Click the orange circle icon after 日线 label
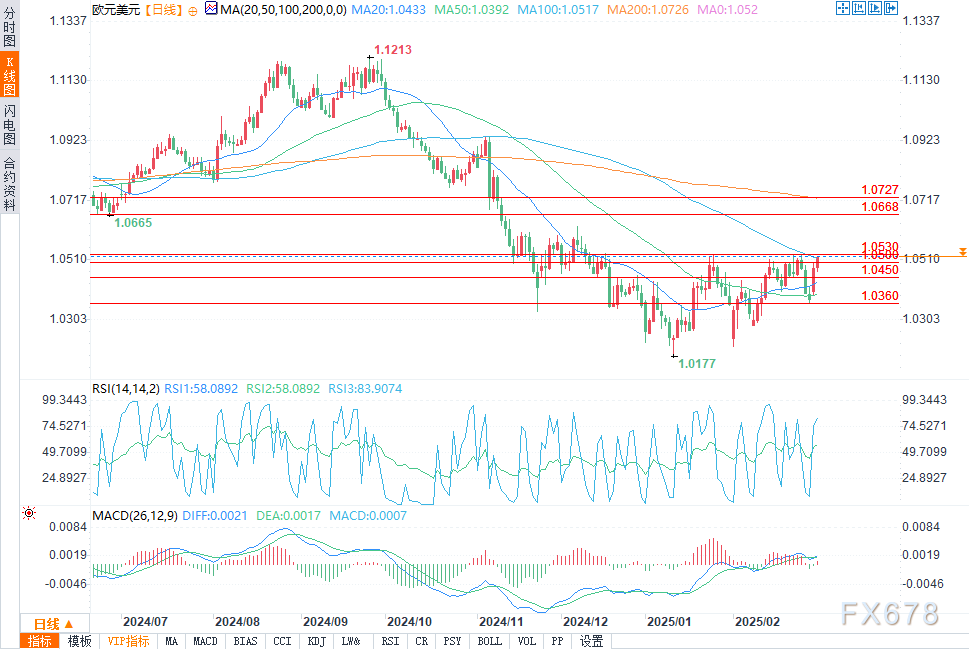 point(193,11)
